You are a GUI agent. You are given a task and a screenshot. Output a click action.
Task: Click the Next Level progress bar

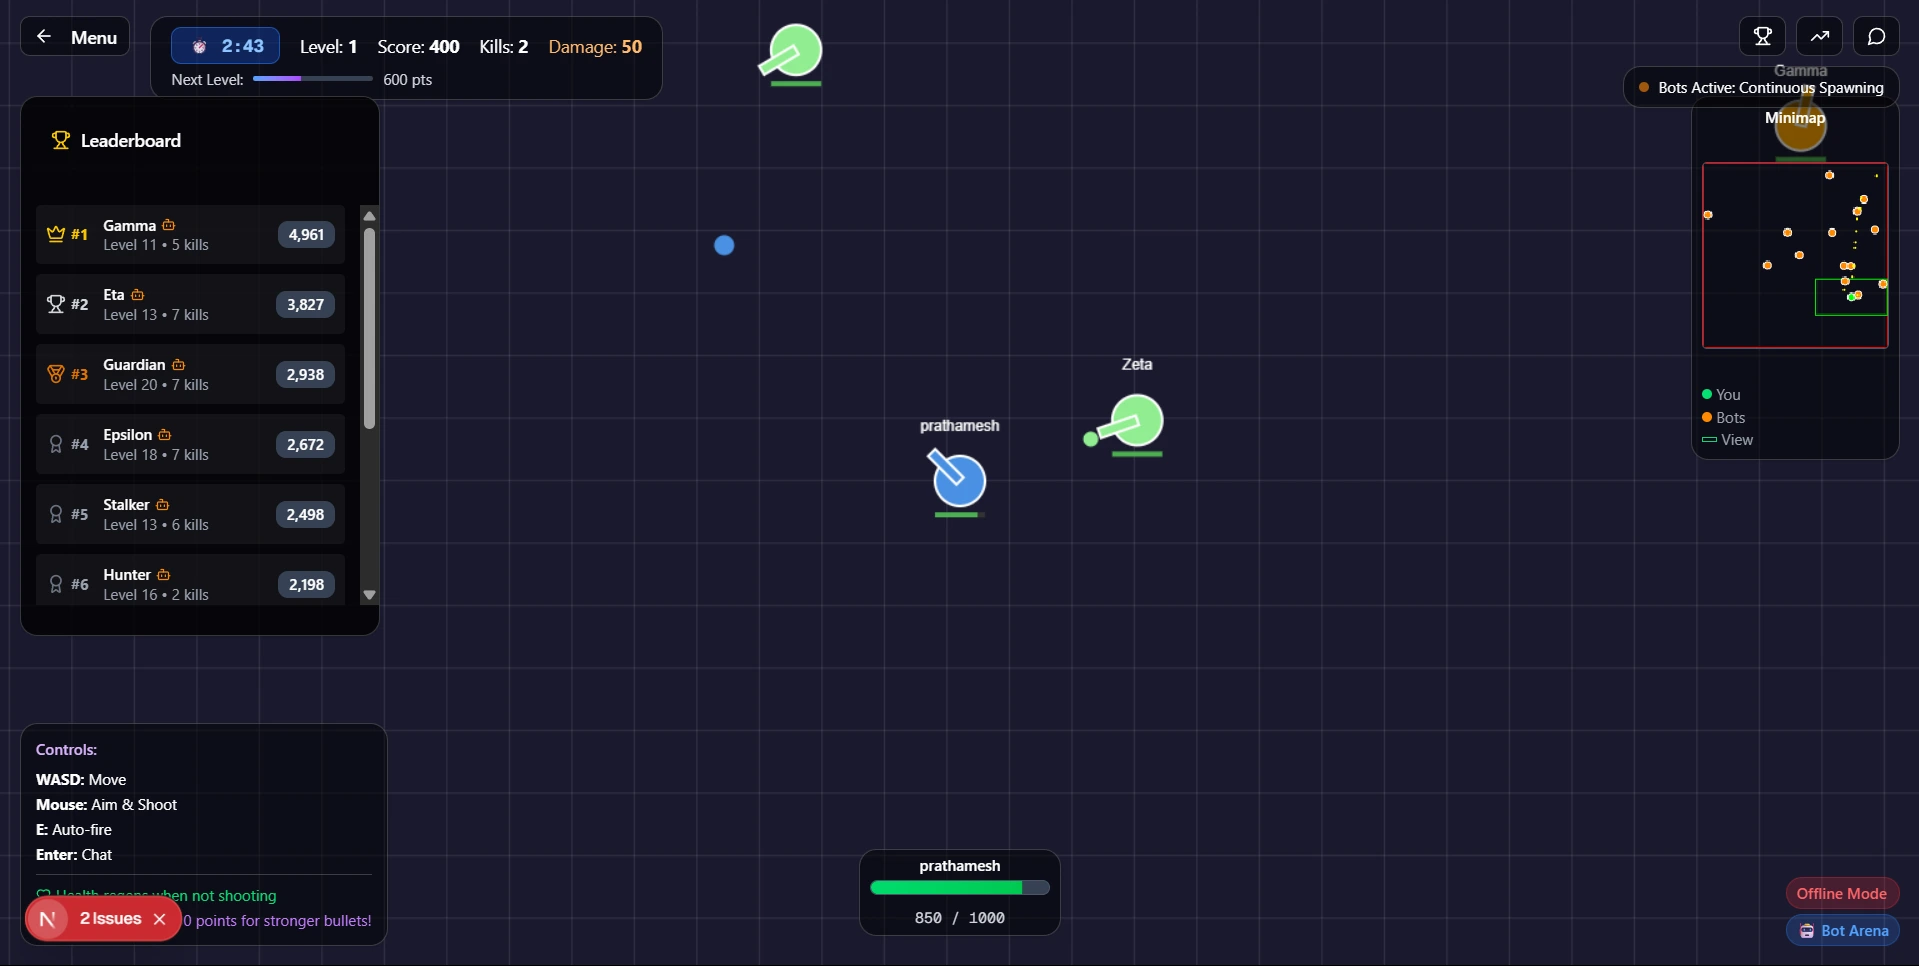pyautogui.click(x=312, y=79)
